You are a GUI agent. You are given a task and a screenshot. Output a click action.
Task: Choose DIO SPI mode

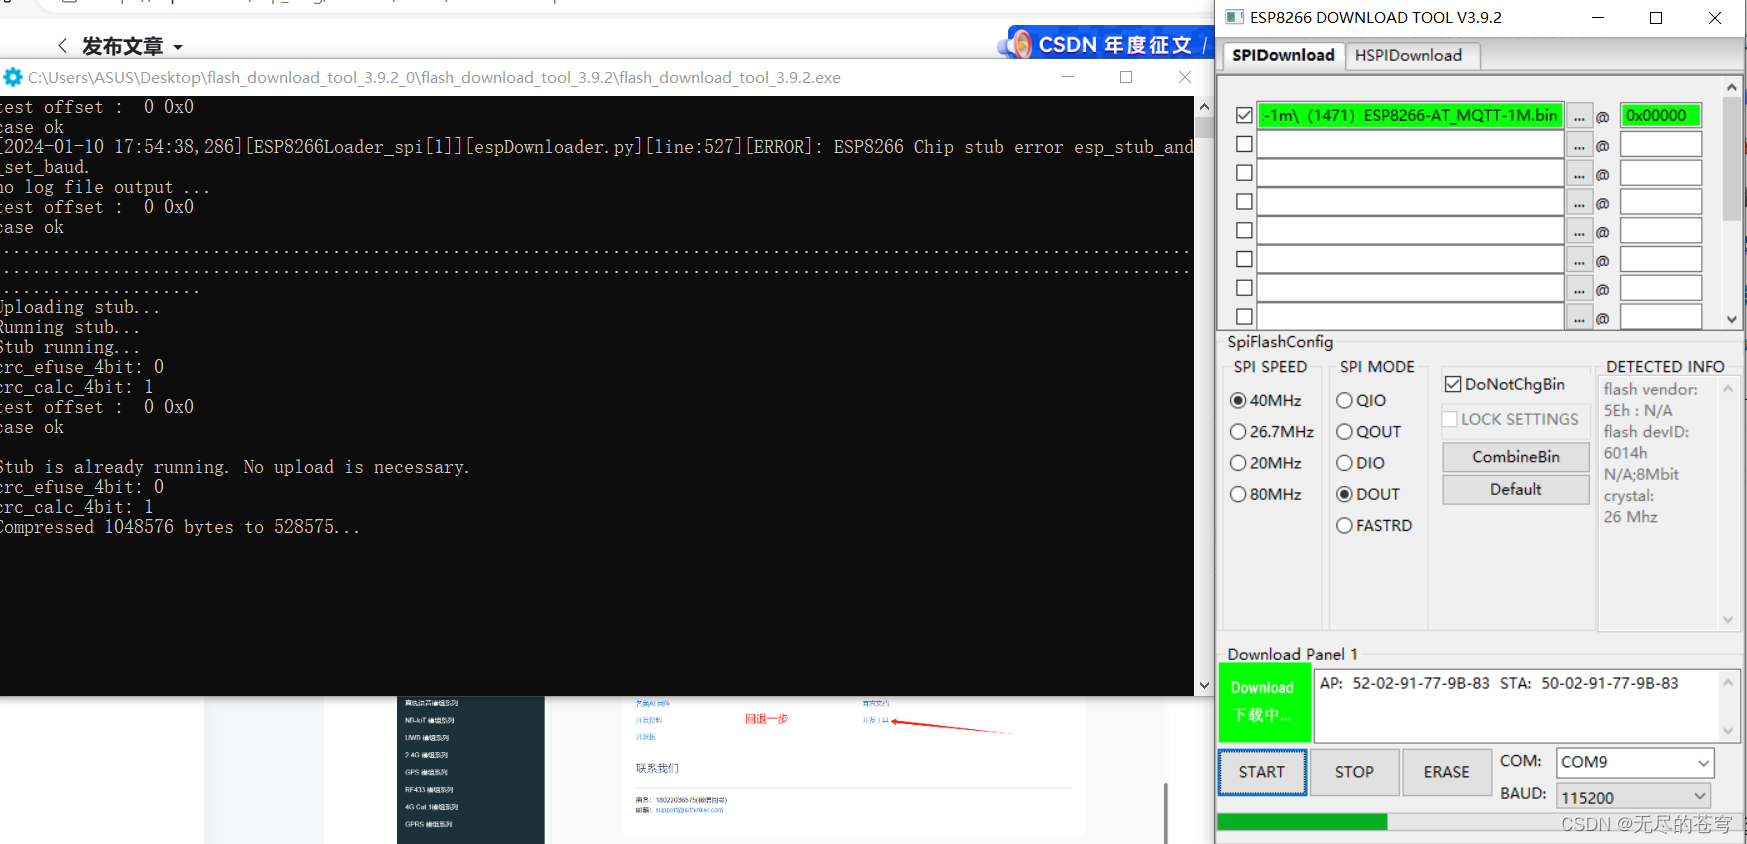click(1360, 463)
